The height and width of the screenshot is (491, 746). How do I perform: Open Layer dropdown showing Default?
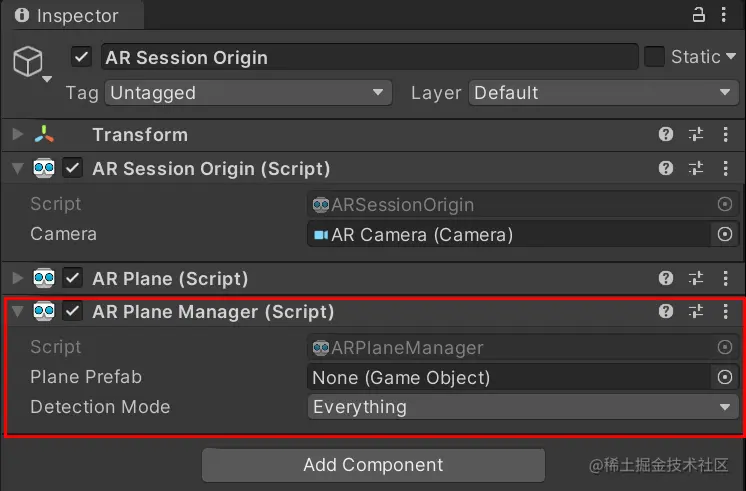(x=603, y=92)
